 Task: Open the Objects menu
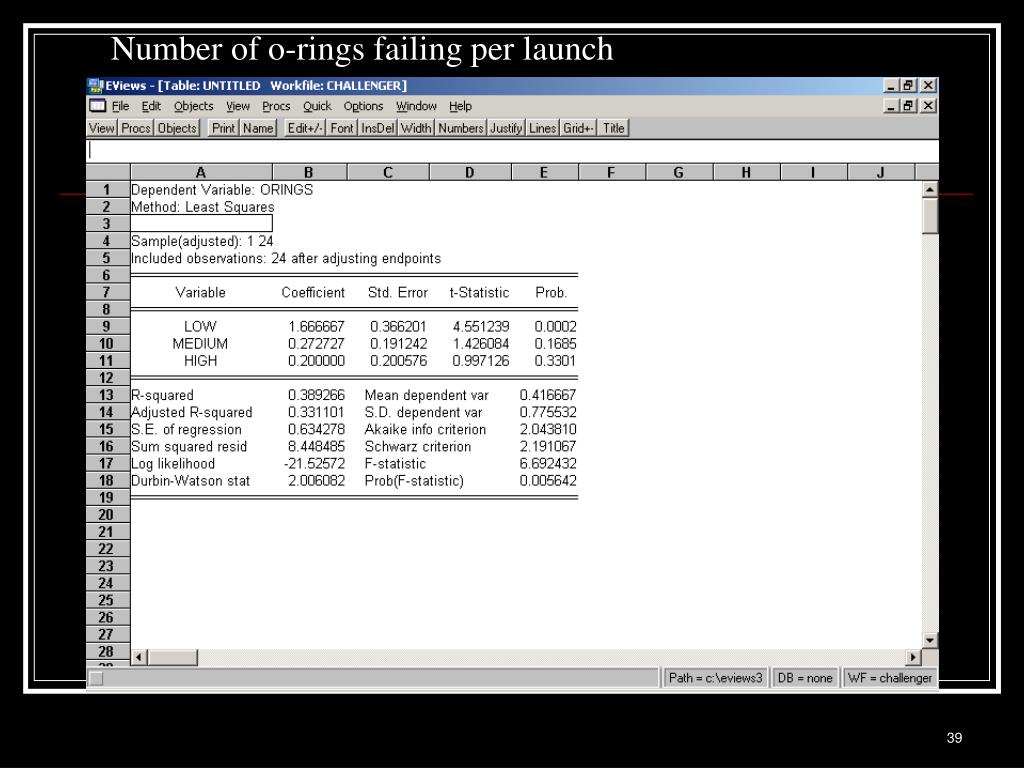pyautogui.click(x=193, y=106)
